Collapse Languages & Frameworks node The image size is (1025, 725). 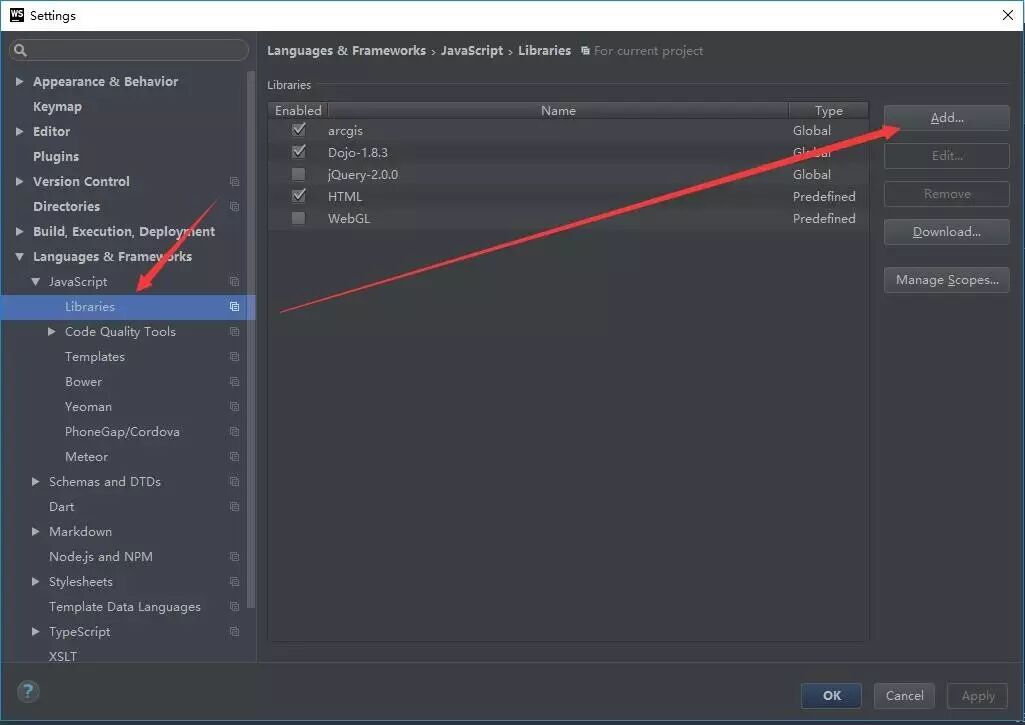coord(20,256)
